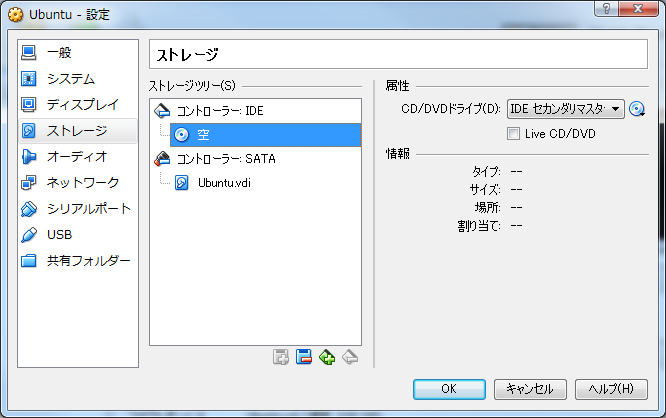
Task: Open USB settings category
Action: pyautogui.click(x=60, y=235)
